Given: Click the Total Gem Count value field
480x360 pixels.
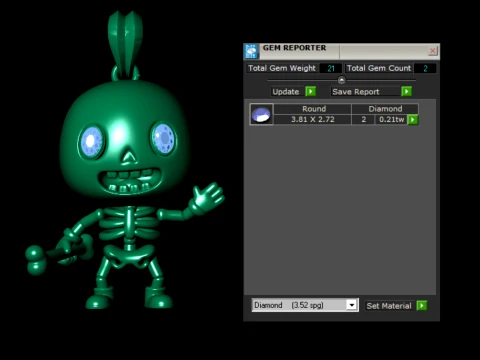Looking at the screenshot, I should coord(425,68).
